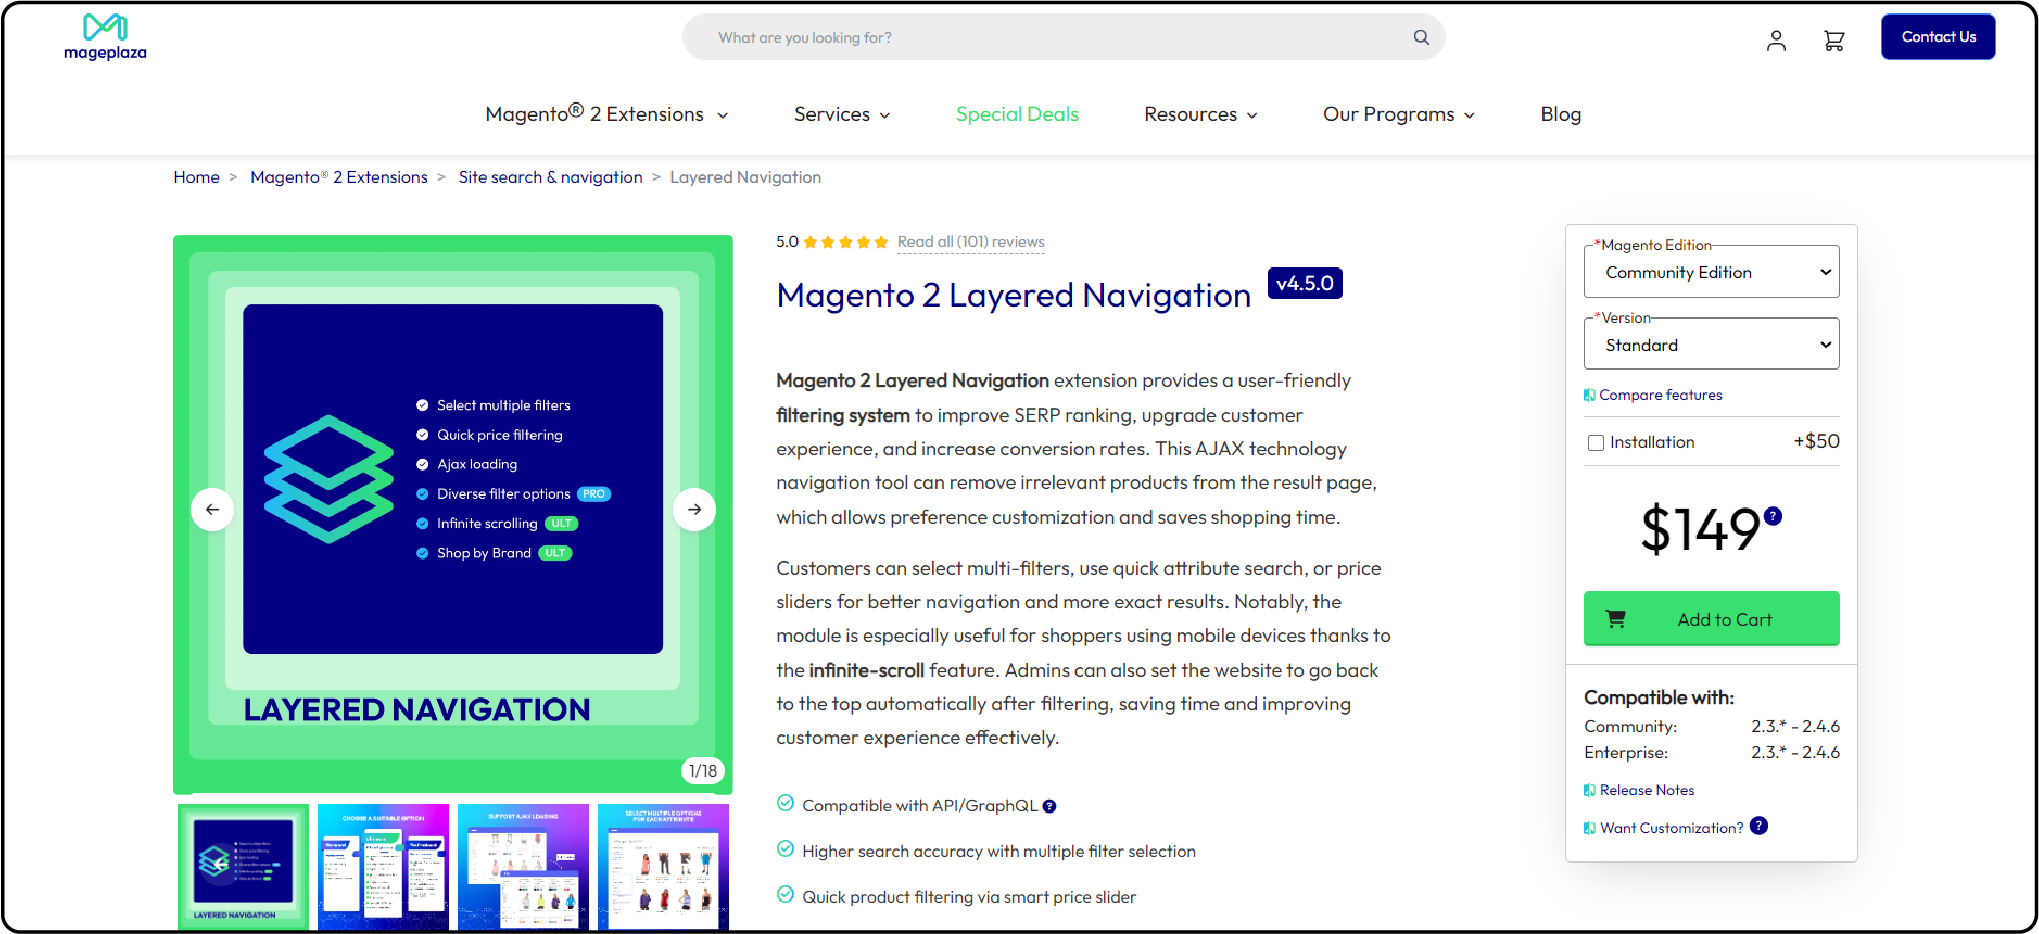Click the +$50 installation price

pos(1816,441)
